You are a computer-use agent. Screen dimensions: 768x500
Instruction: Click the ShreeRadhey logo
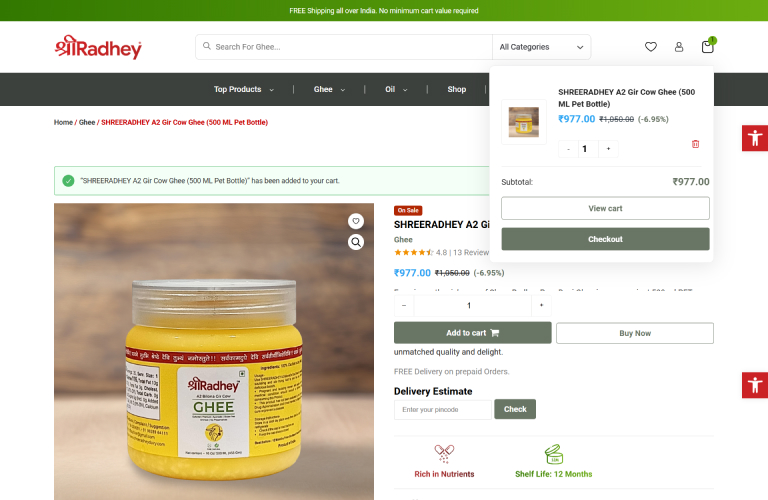click(x=98, y=47)
